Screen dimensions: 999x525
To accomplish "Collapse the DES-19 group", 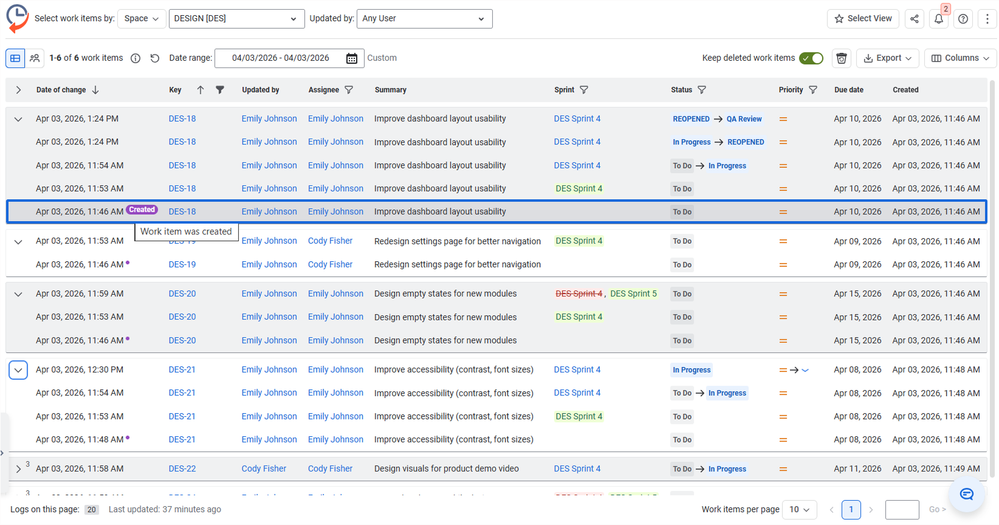I will [x=18, y=241].
